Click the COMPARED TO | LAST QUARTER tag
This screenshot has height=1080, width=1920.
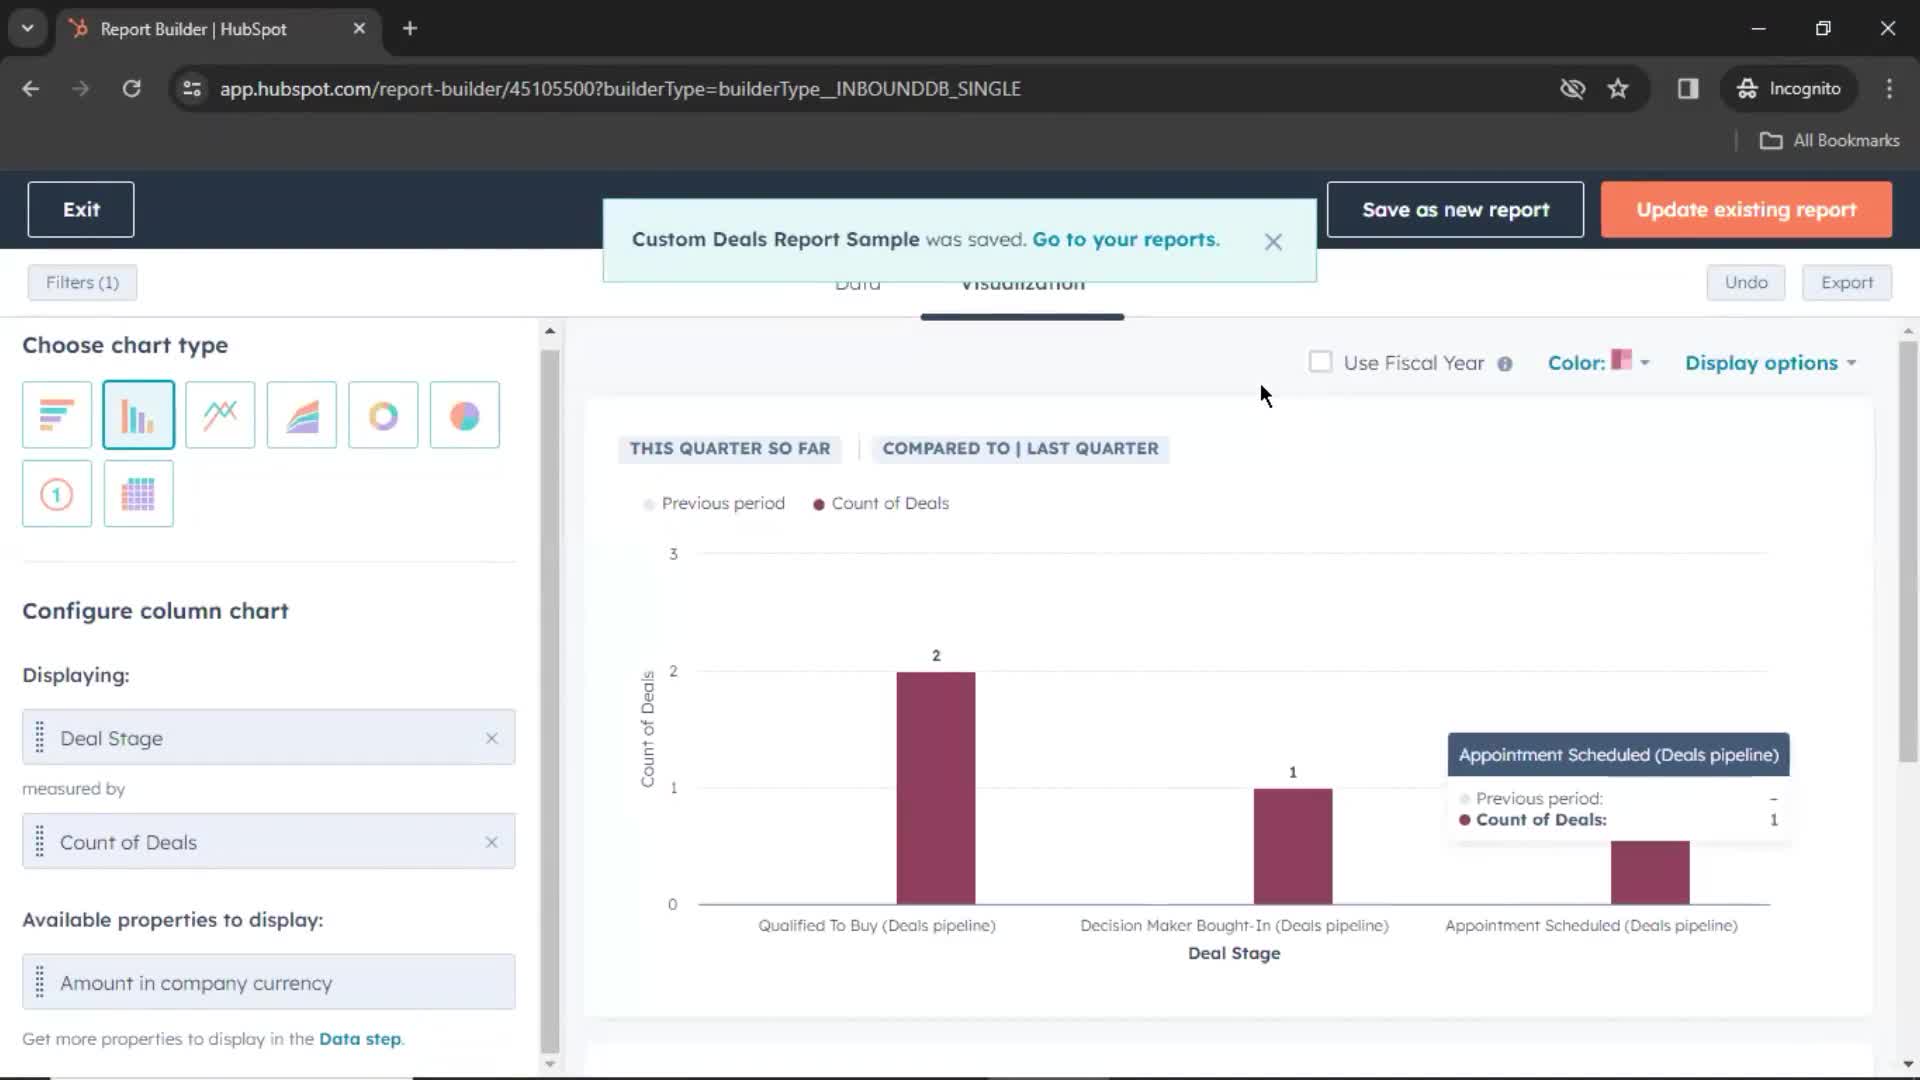[x=1020, y=449]
